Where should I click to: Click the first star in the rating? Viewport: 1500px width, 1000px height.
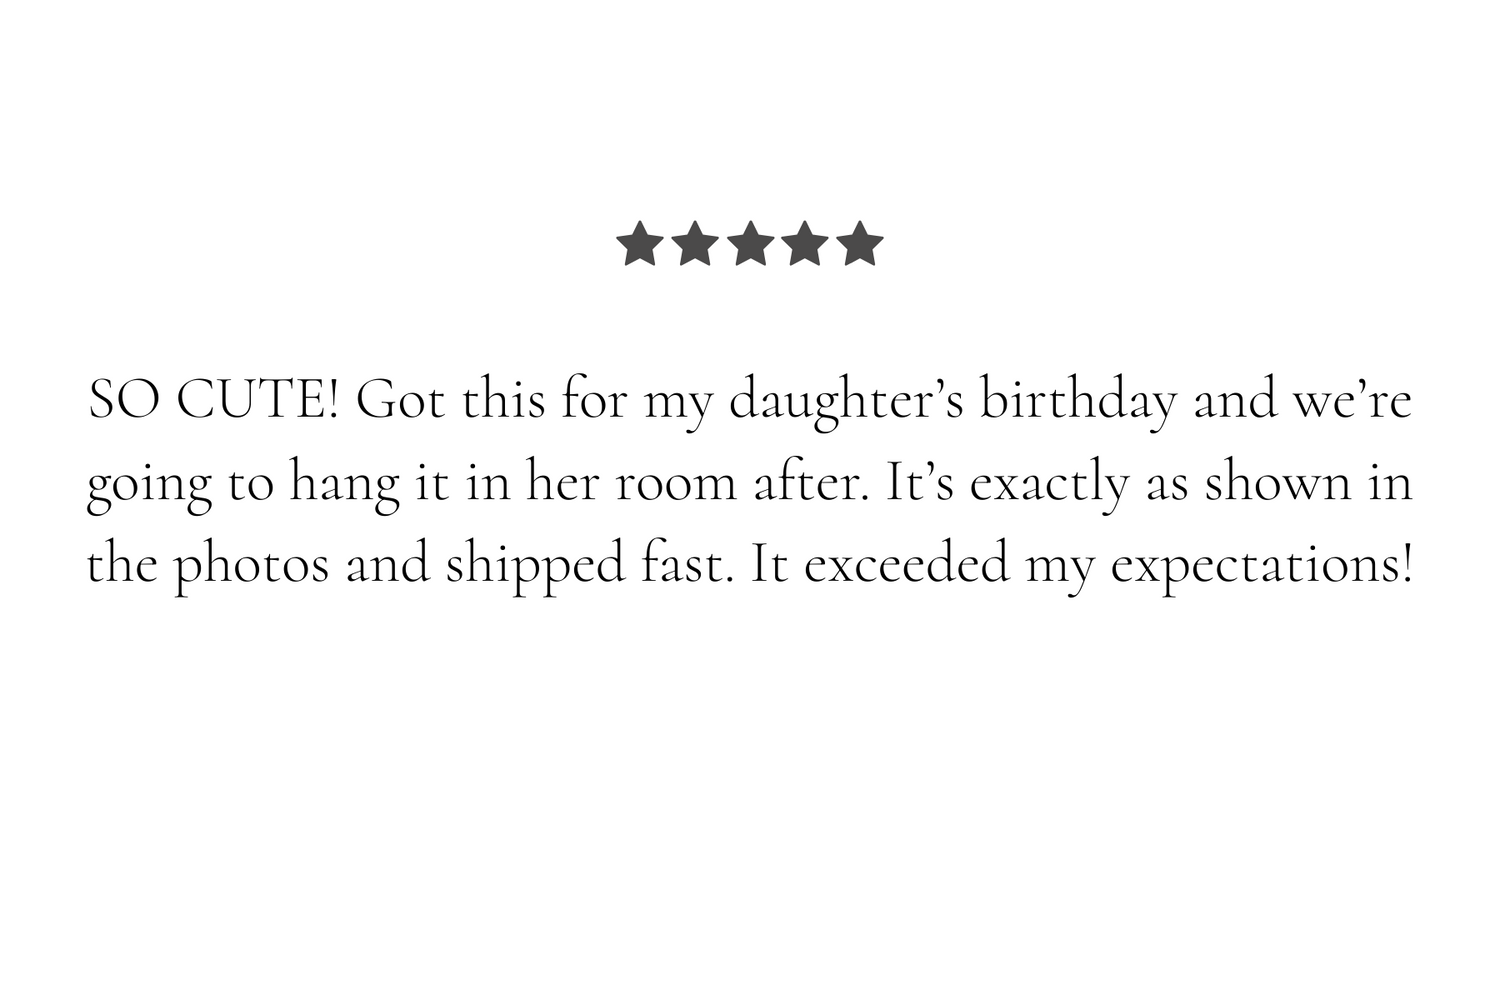[638, 245]
